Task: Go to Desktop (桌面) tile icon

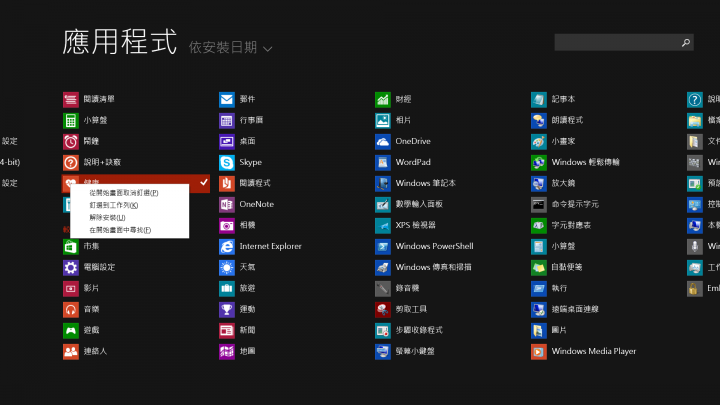Action: [x=227, y=141]
